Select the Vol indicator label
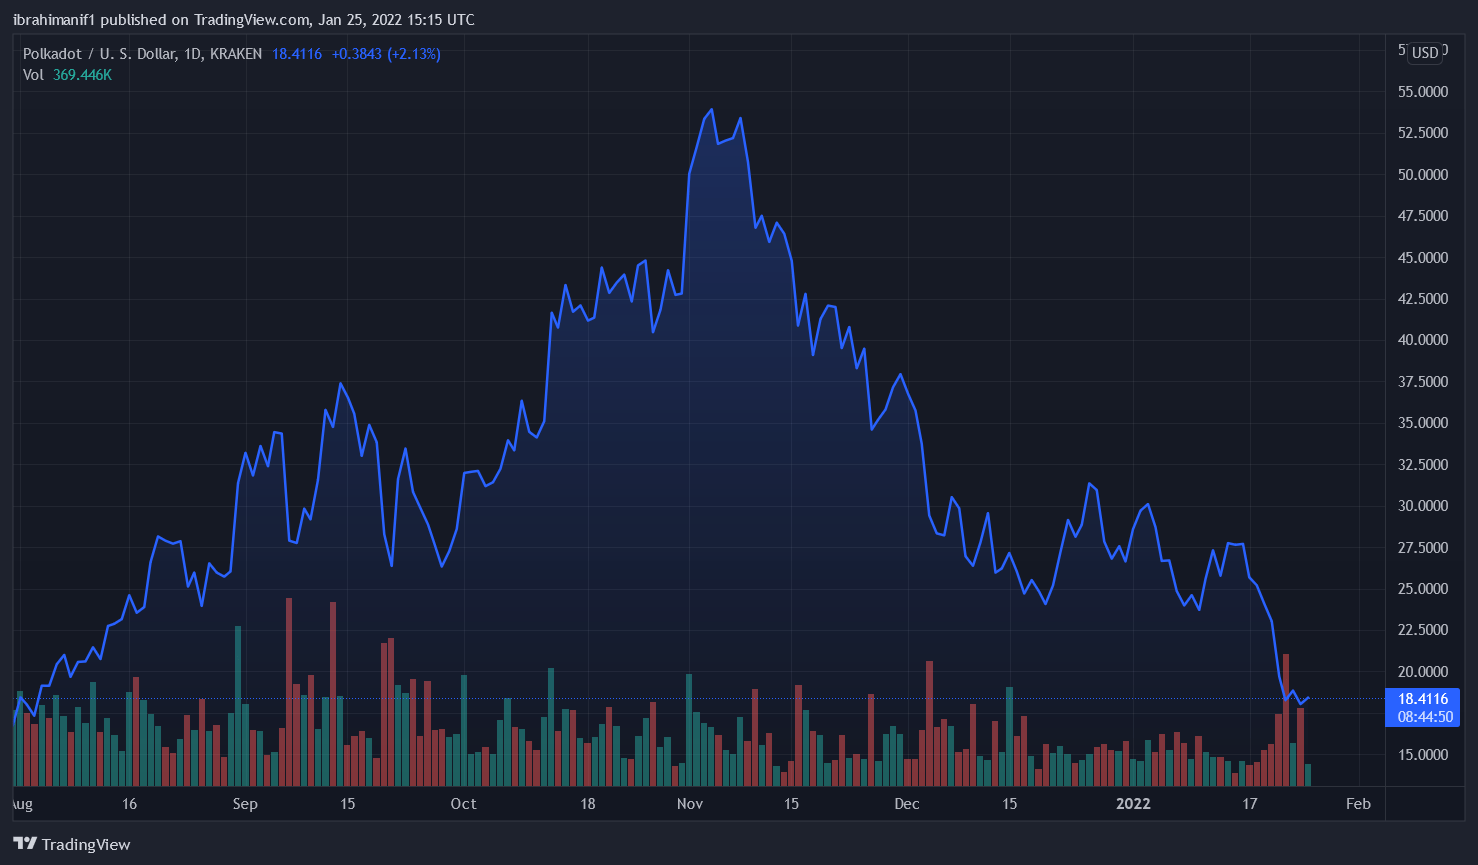 33,75
